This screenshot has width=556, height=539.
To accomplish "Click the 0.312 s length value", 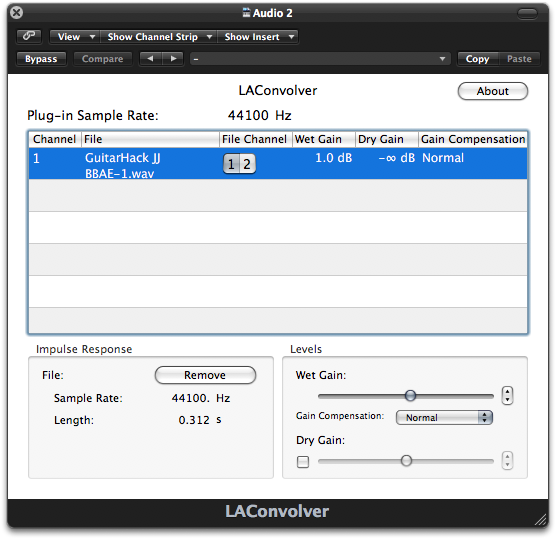I will click(x=200, y=420).
